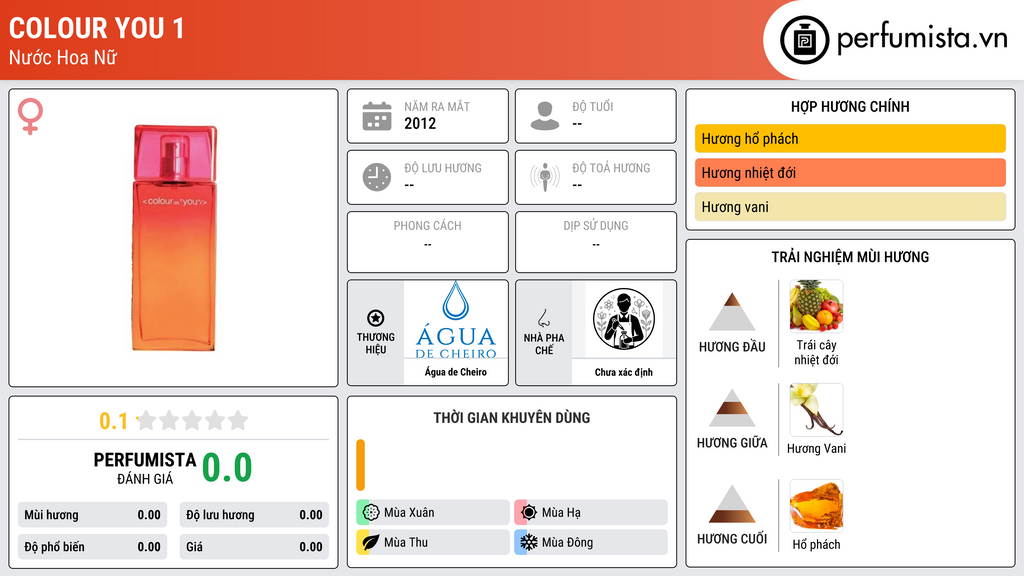Open the Água de Cheiro brand logo
The width and height of the screenshot is (1024, 576).
456,320
